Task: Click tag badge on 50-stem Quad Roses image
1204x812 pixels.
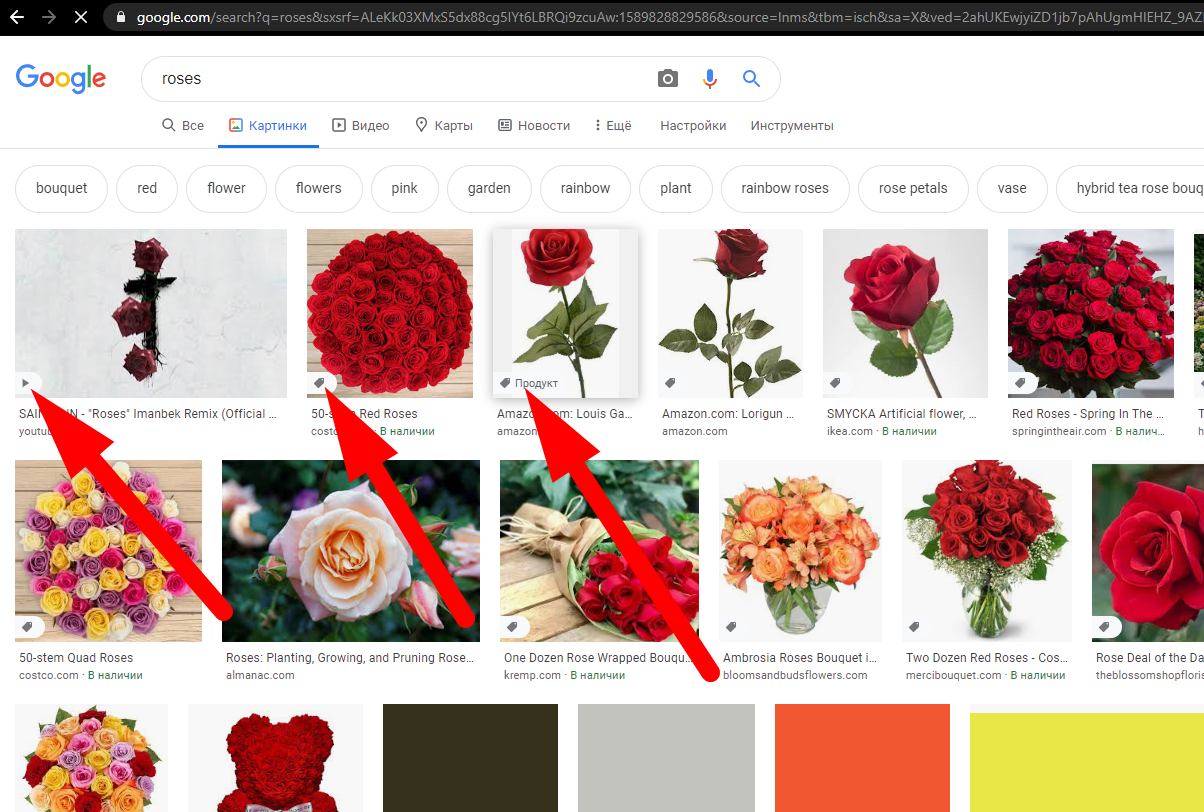Action: coord(29,627)
